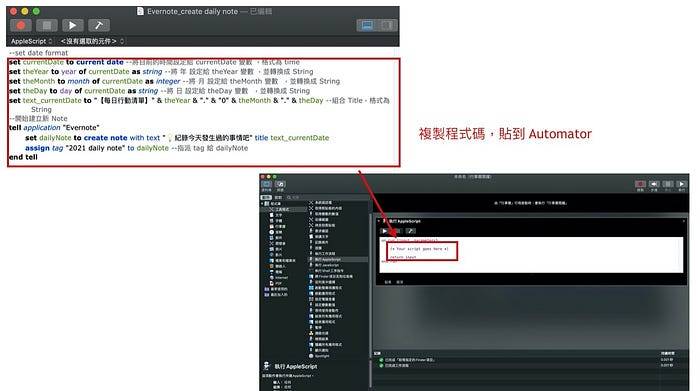Viewport: 700px width, 391px height.
Task: Click the 執行 AppleScript description heading at bottom
Action: [x=295, y=366]
